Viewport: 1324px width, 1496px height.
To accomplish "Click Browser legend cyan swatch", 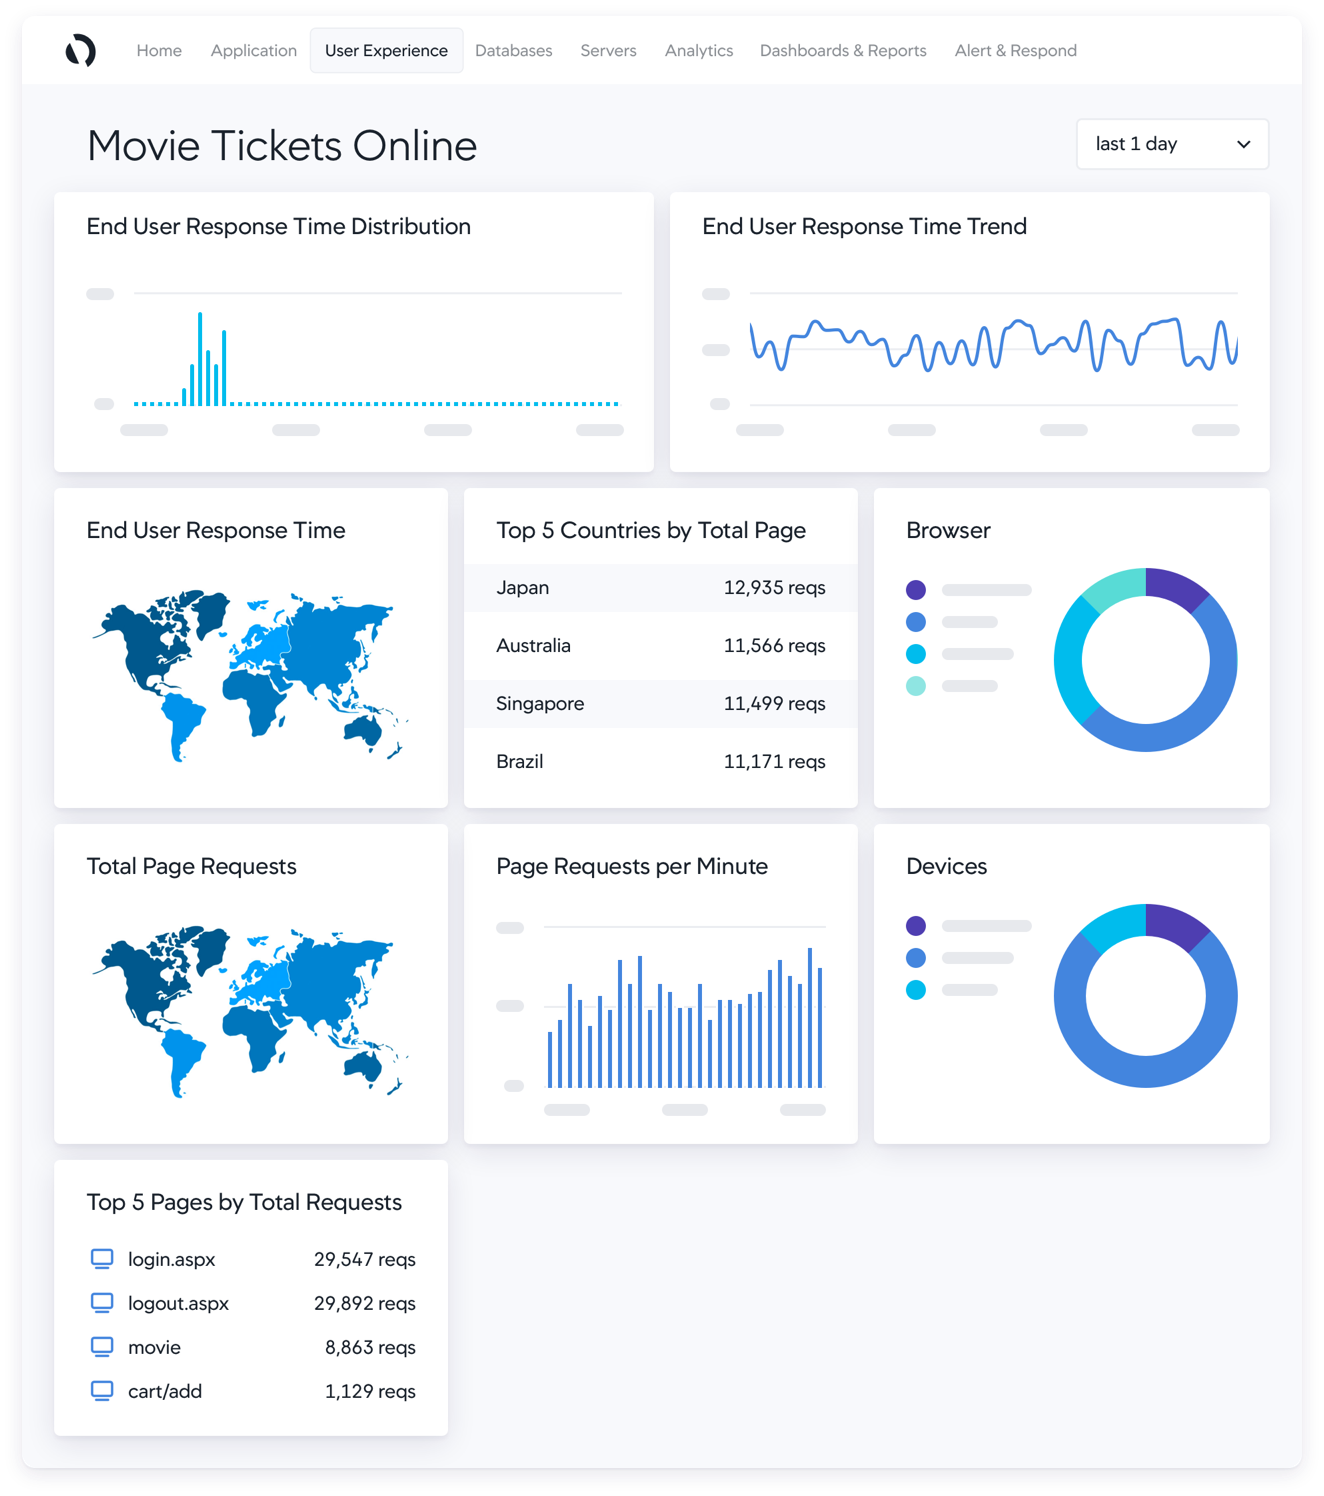I will [916, 654].
